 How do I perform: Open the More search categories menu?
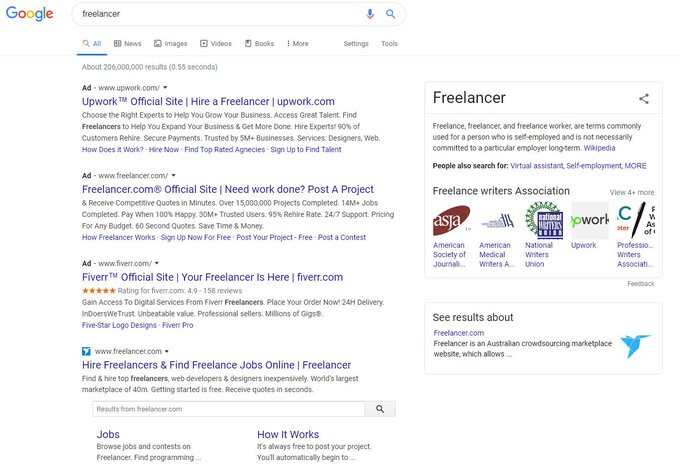click(298, 43)
